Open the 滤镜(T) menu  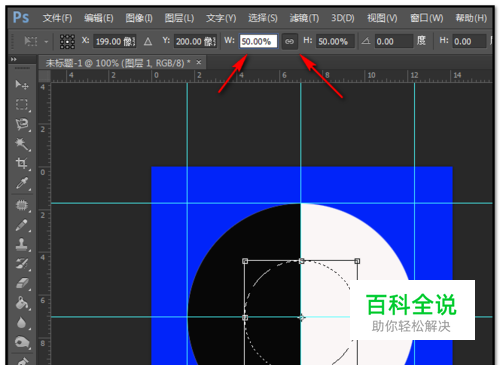(304, 18)
